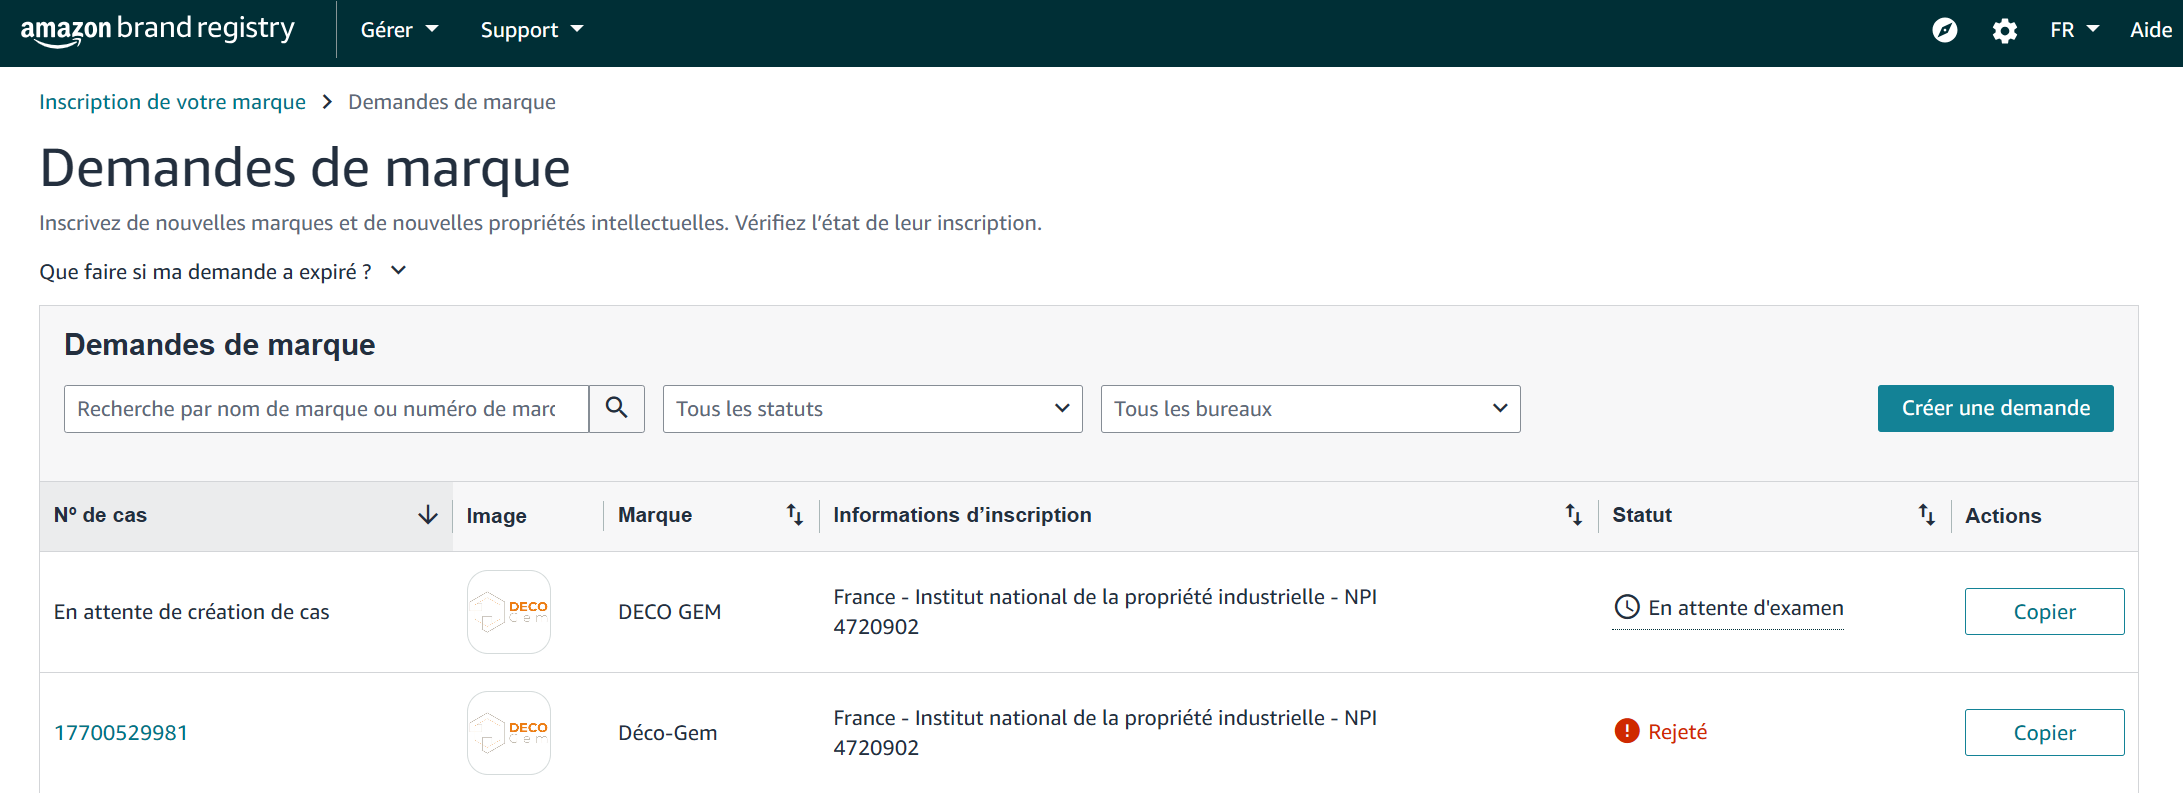The image size is (2183, 793).
Task: Click the DECO GEM brand name
Action: coord(669,612)
